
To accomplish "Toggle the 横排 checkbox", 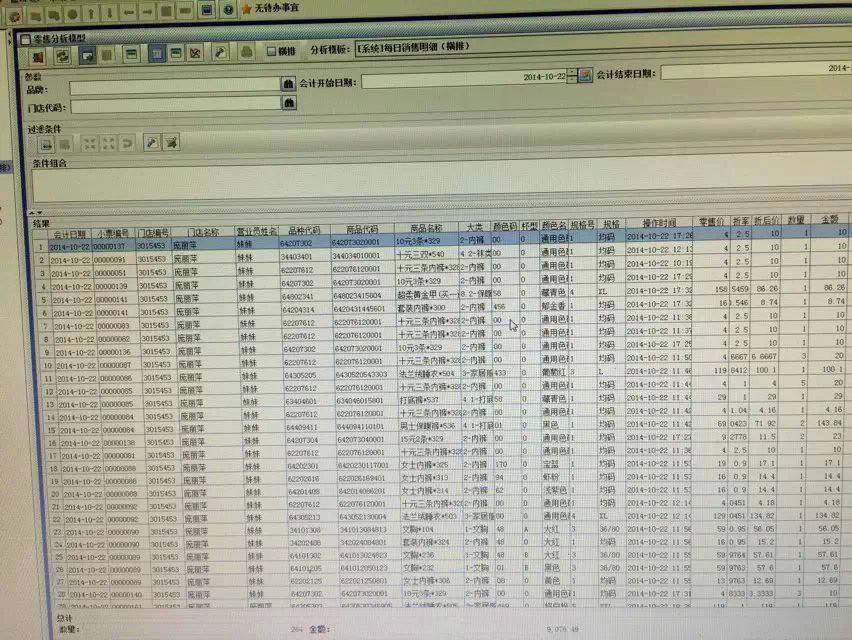I will point(271,50).
